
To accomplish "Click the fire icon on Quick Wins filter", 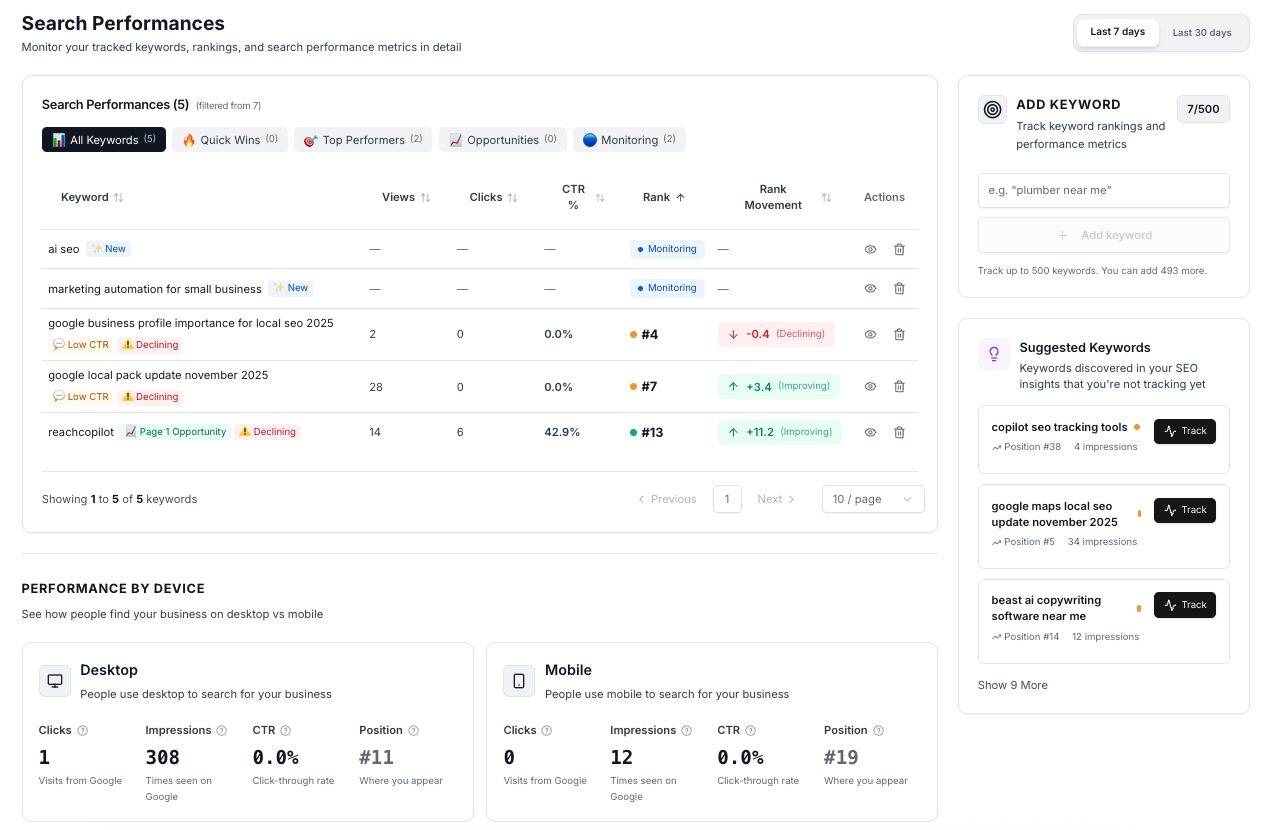I will (x=189, y=139).
